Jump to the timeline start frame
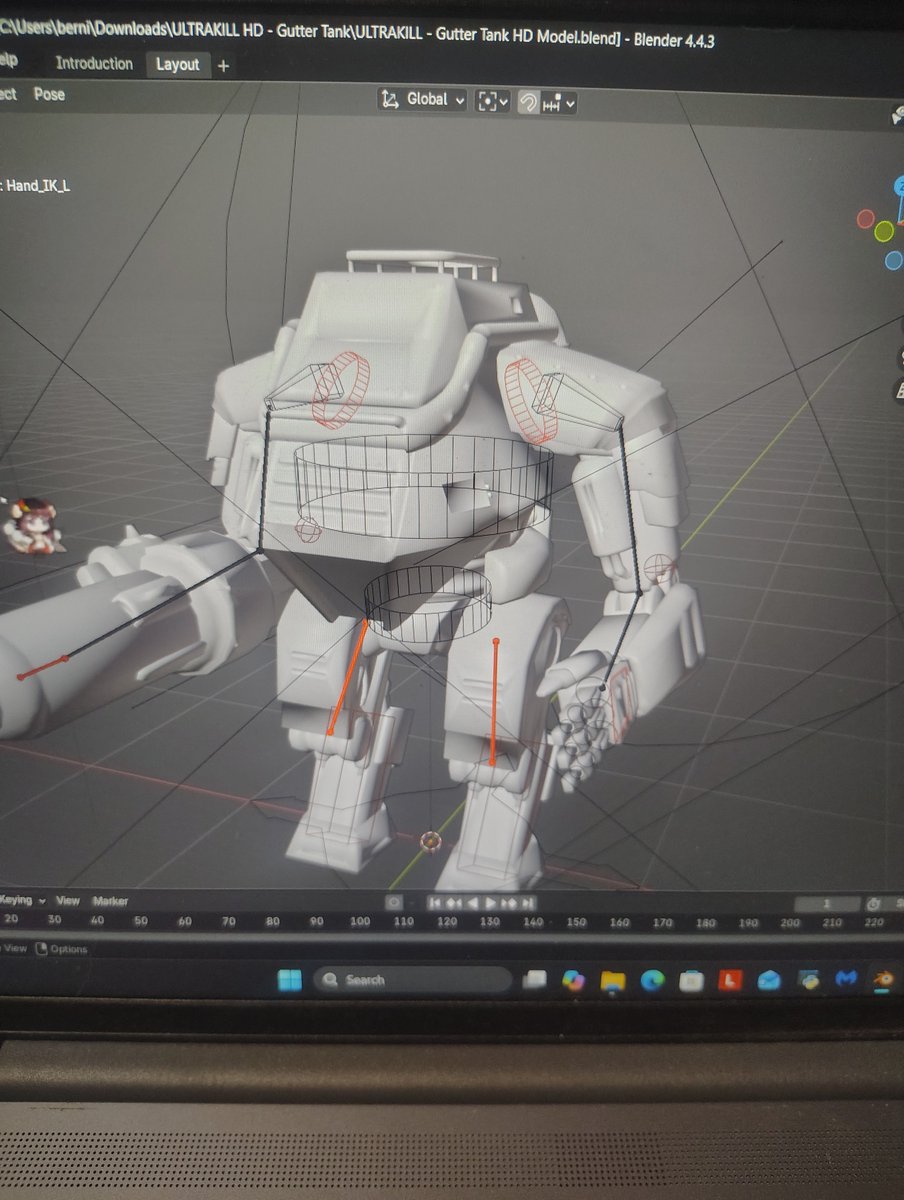The width and height of the screenshot is (904, 1200). 434,903
